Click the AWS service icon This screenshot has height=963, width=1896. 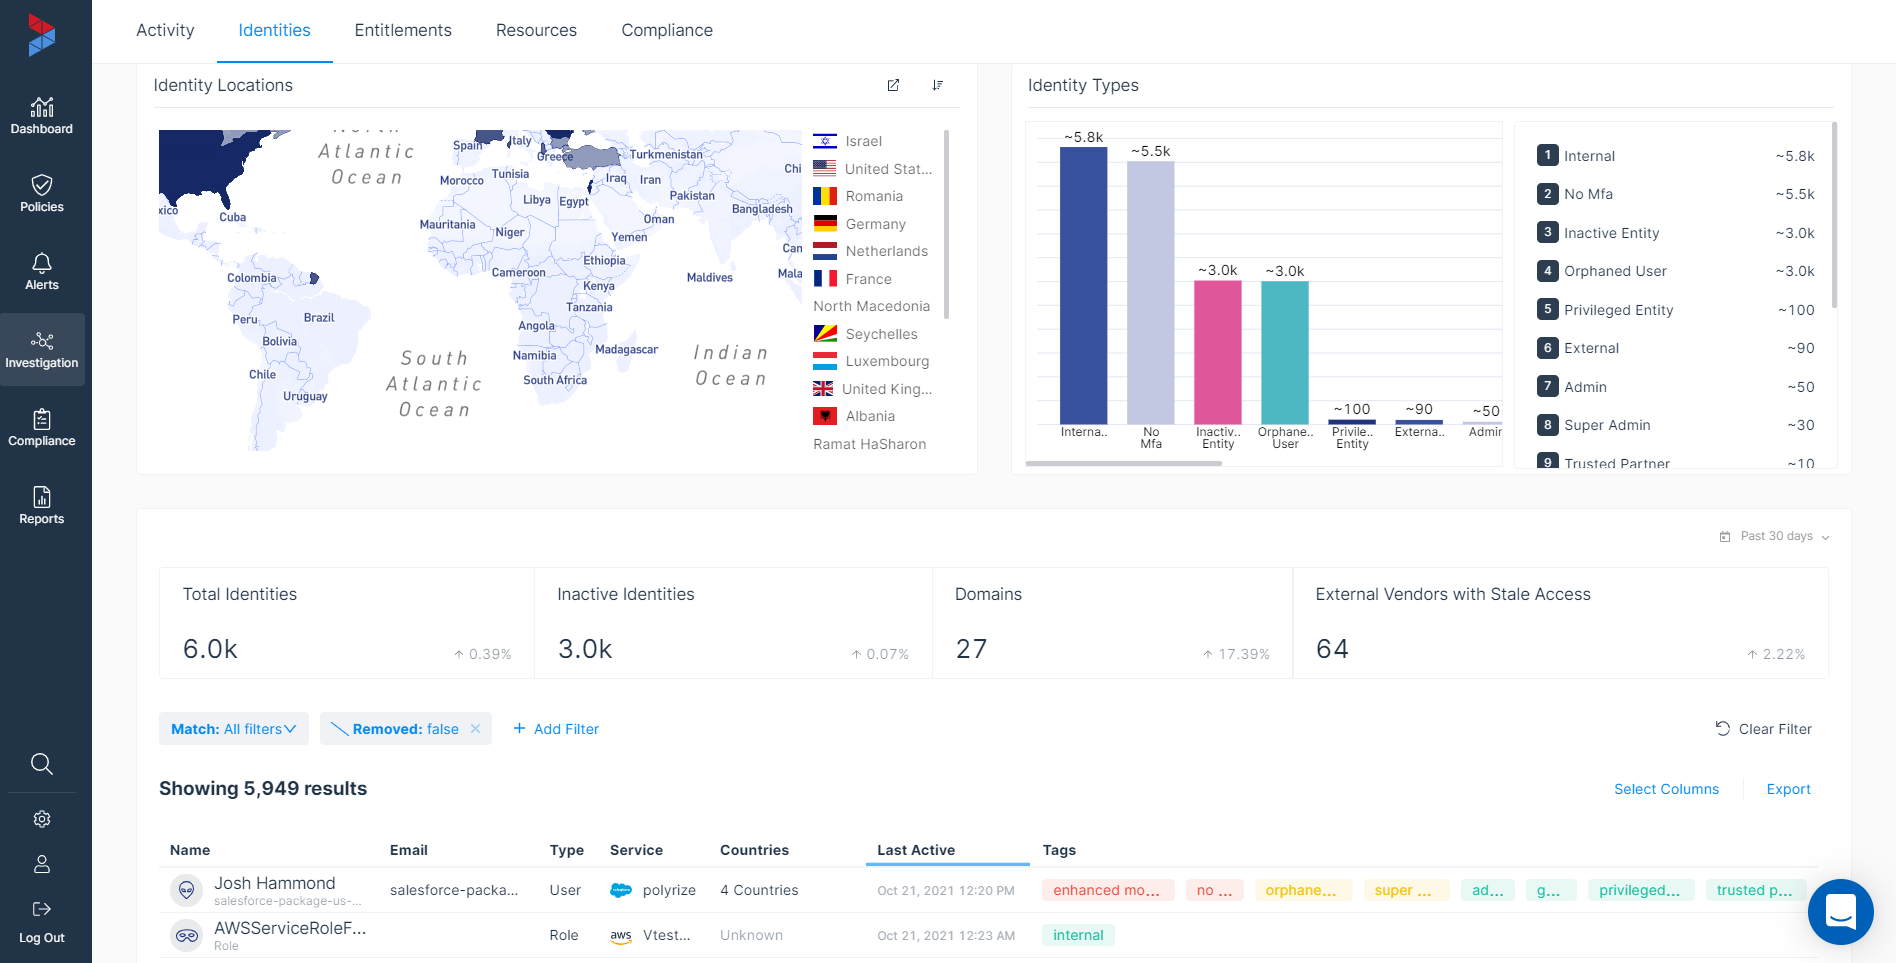pyautogui.click(x=621, y=936)
